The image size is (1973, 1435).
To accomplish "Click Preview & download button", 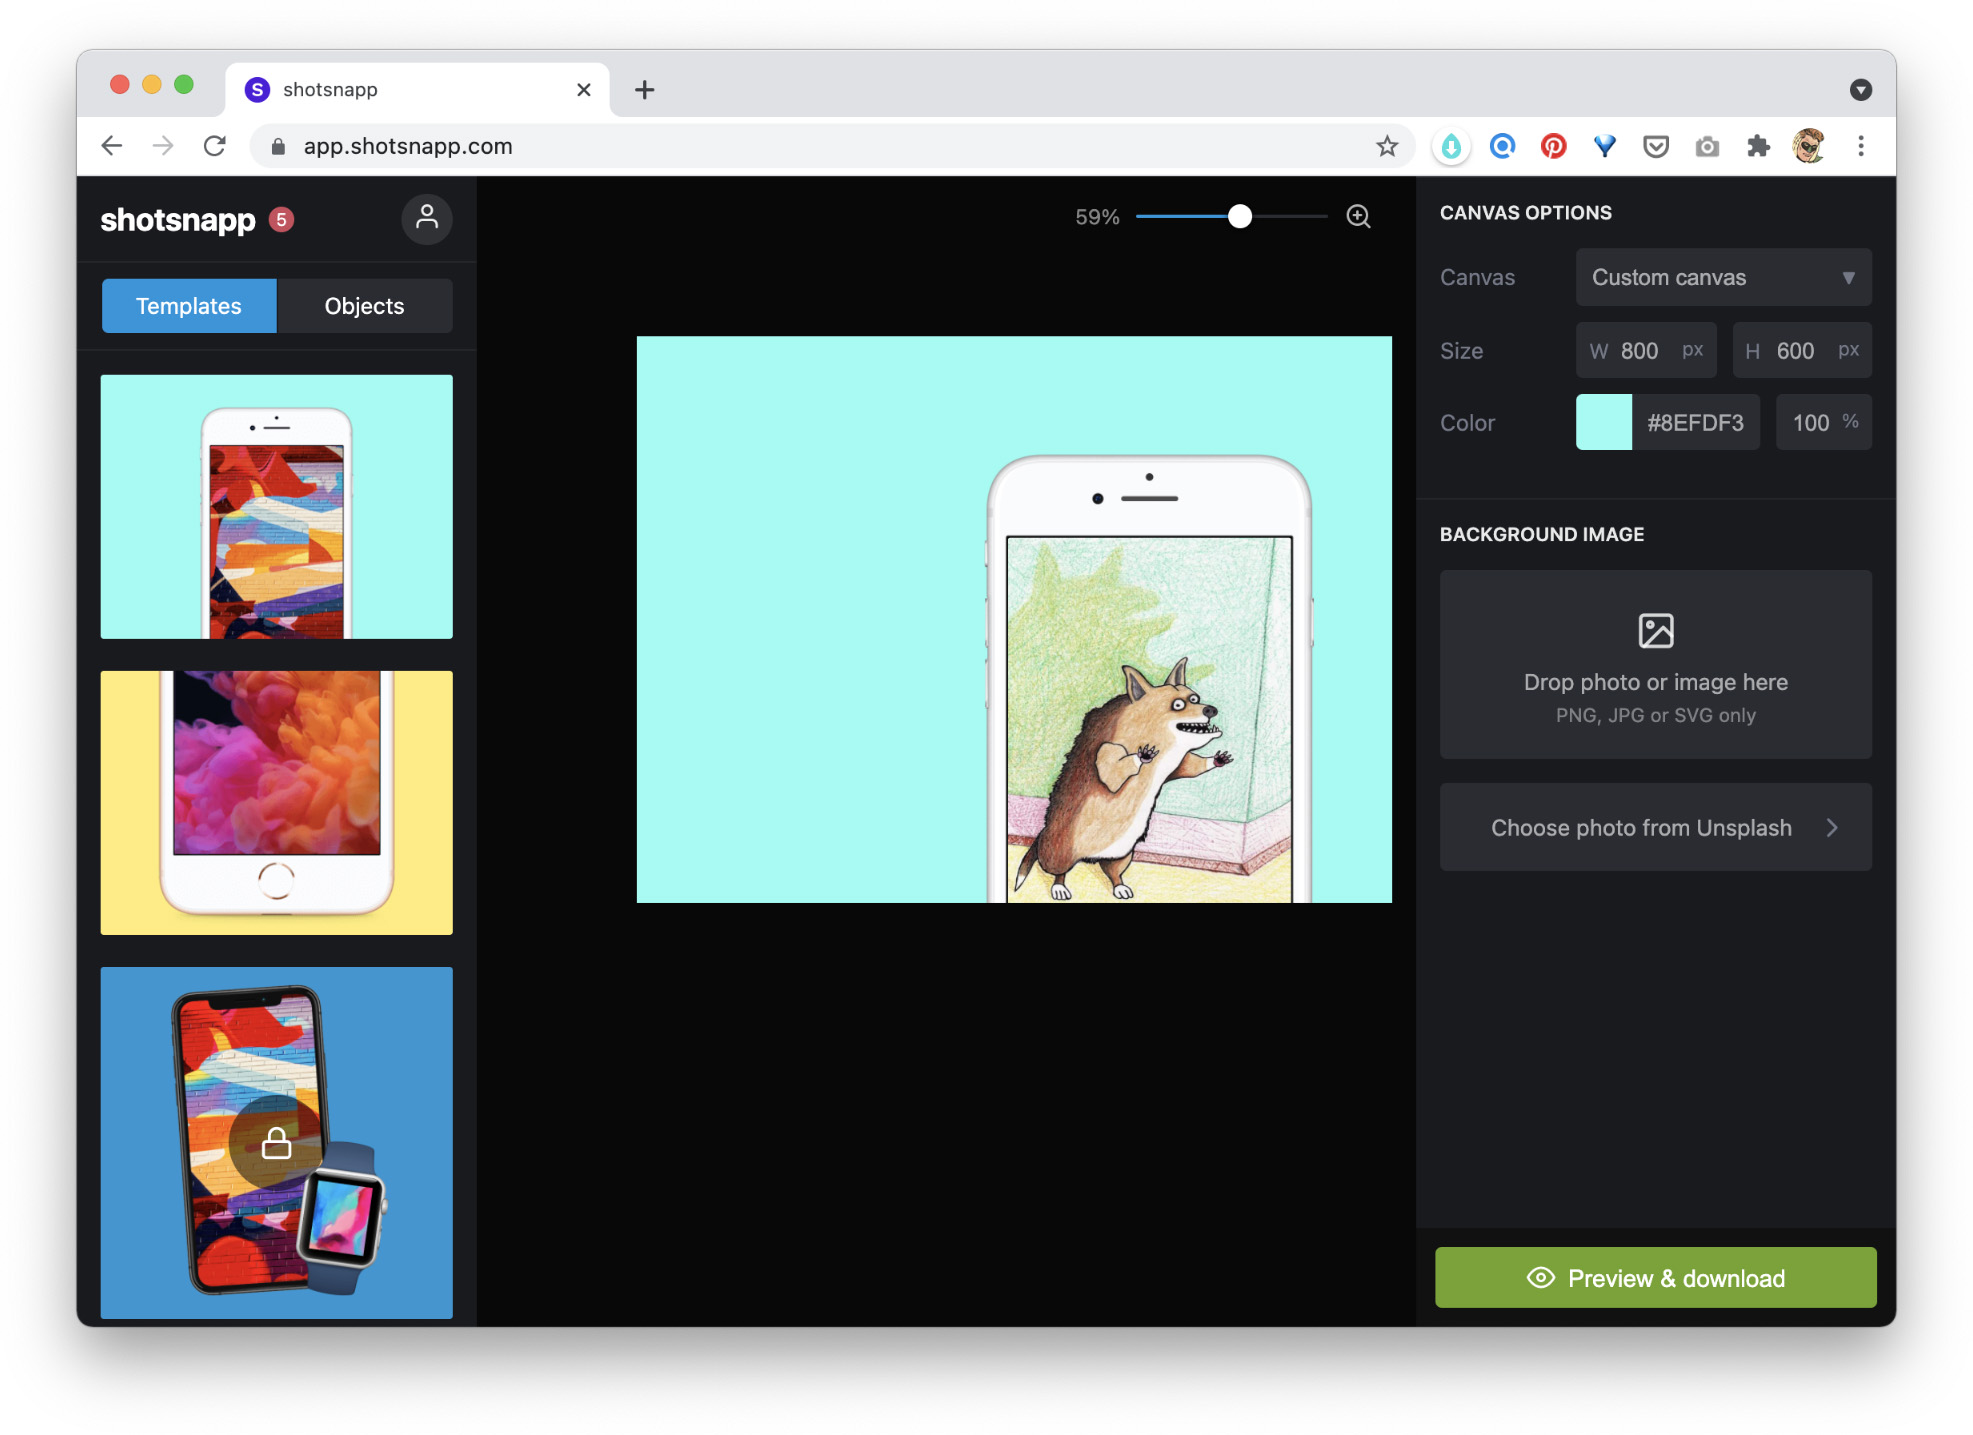I will click(1656, 1278).
